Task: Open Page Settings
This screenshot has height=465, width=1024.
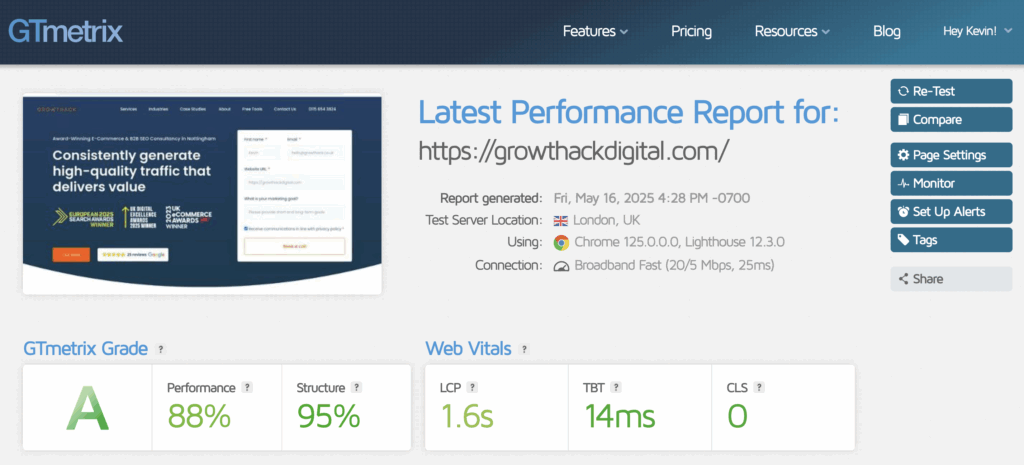Action: [951, 155]
